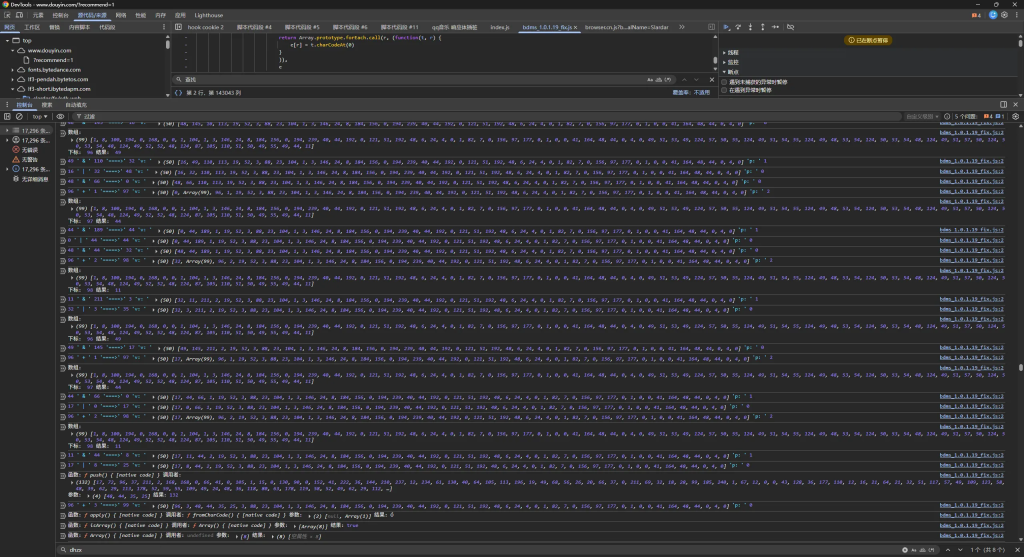Toggle match case in search bar

(x=651, y=78)
